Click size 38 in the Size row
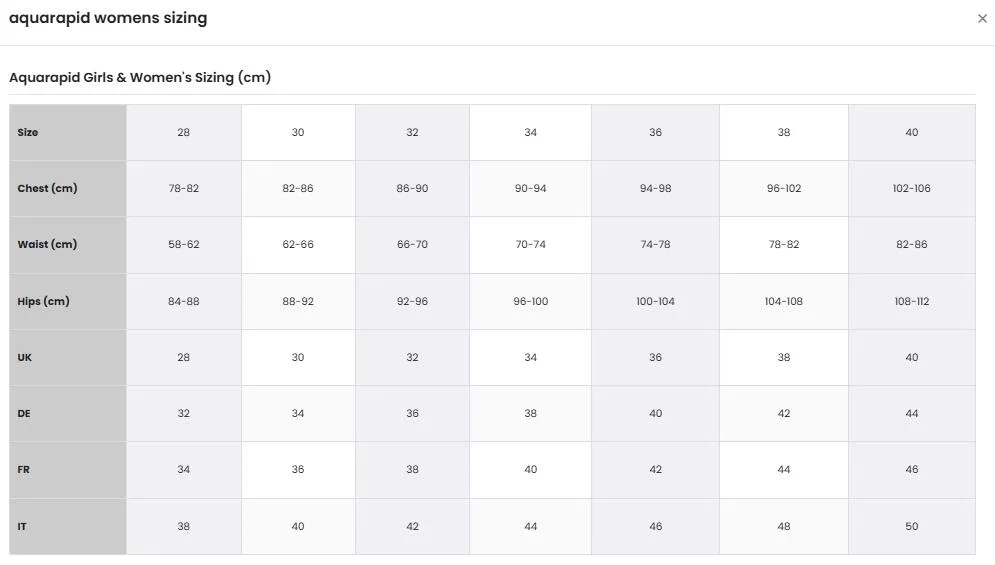The width and height of the screenshot is (995, 565). pos(784,133)
